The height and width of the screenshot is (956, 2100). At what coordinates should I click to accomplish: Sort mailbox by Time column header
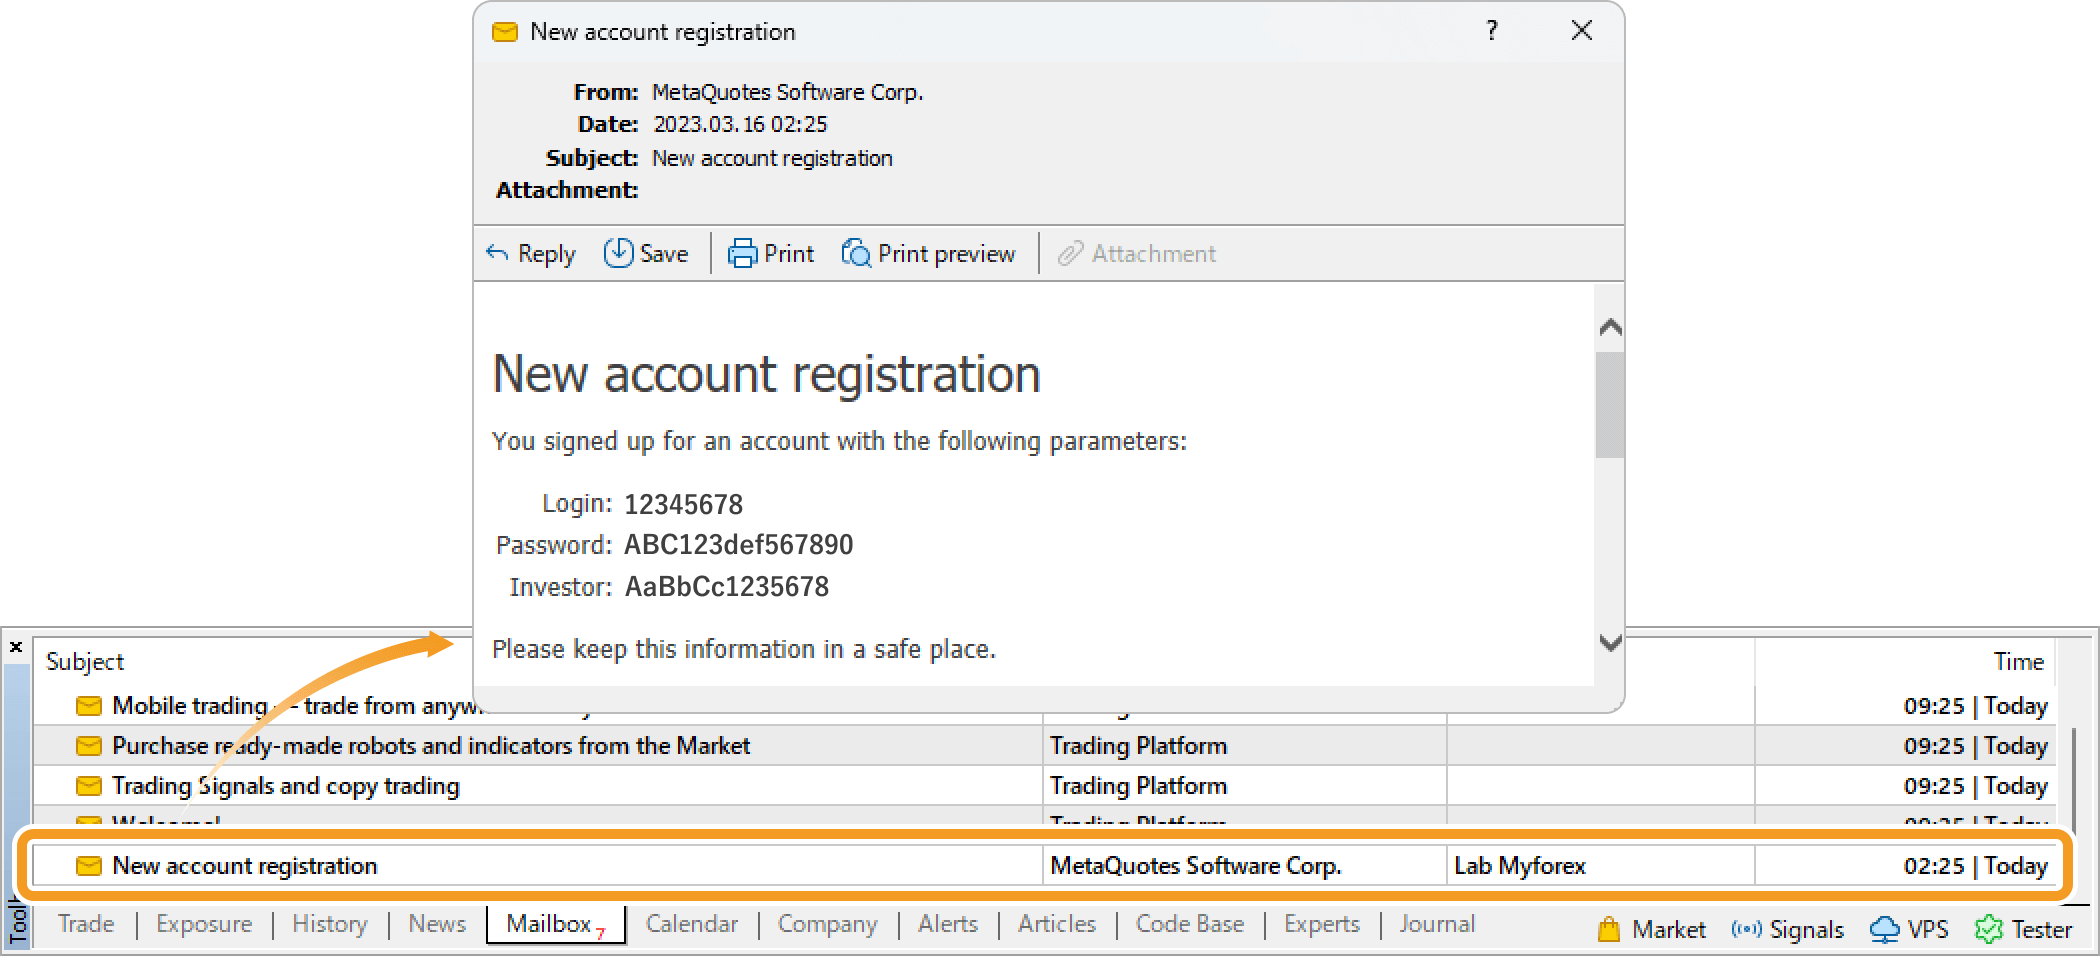click(x=2018, y=662)
